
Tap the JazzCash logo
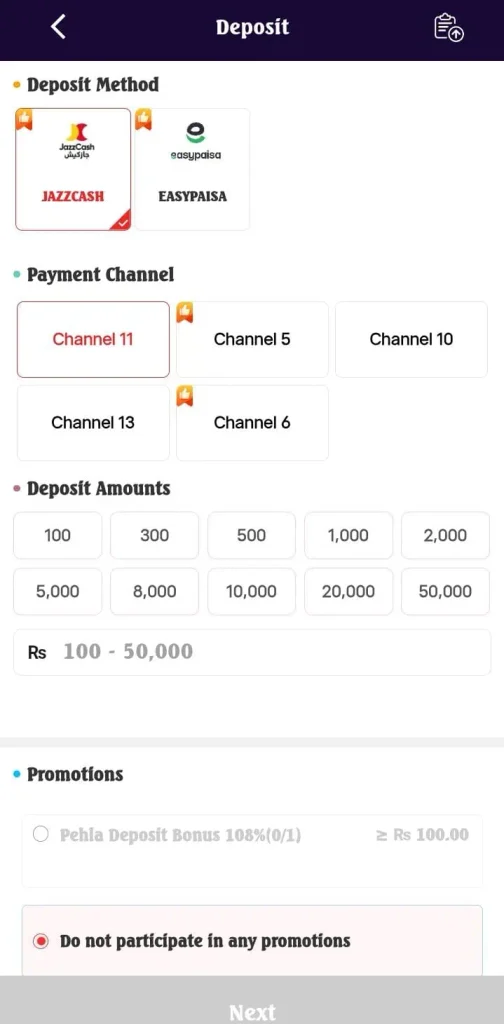point(77,140)
